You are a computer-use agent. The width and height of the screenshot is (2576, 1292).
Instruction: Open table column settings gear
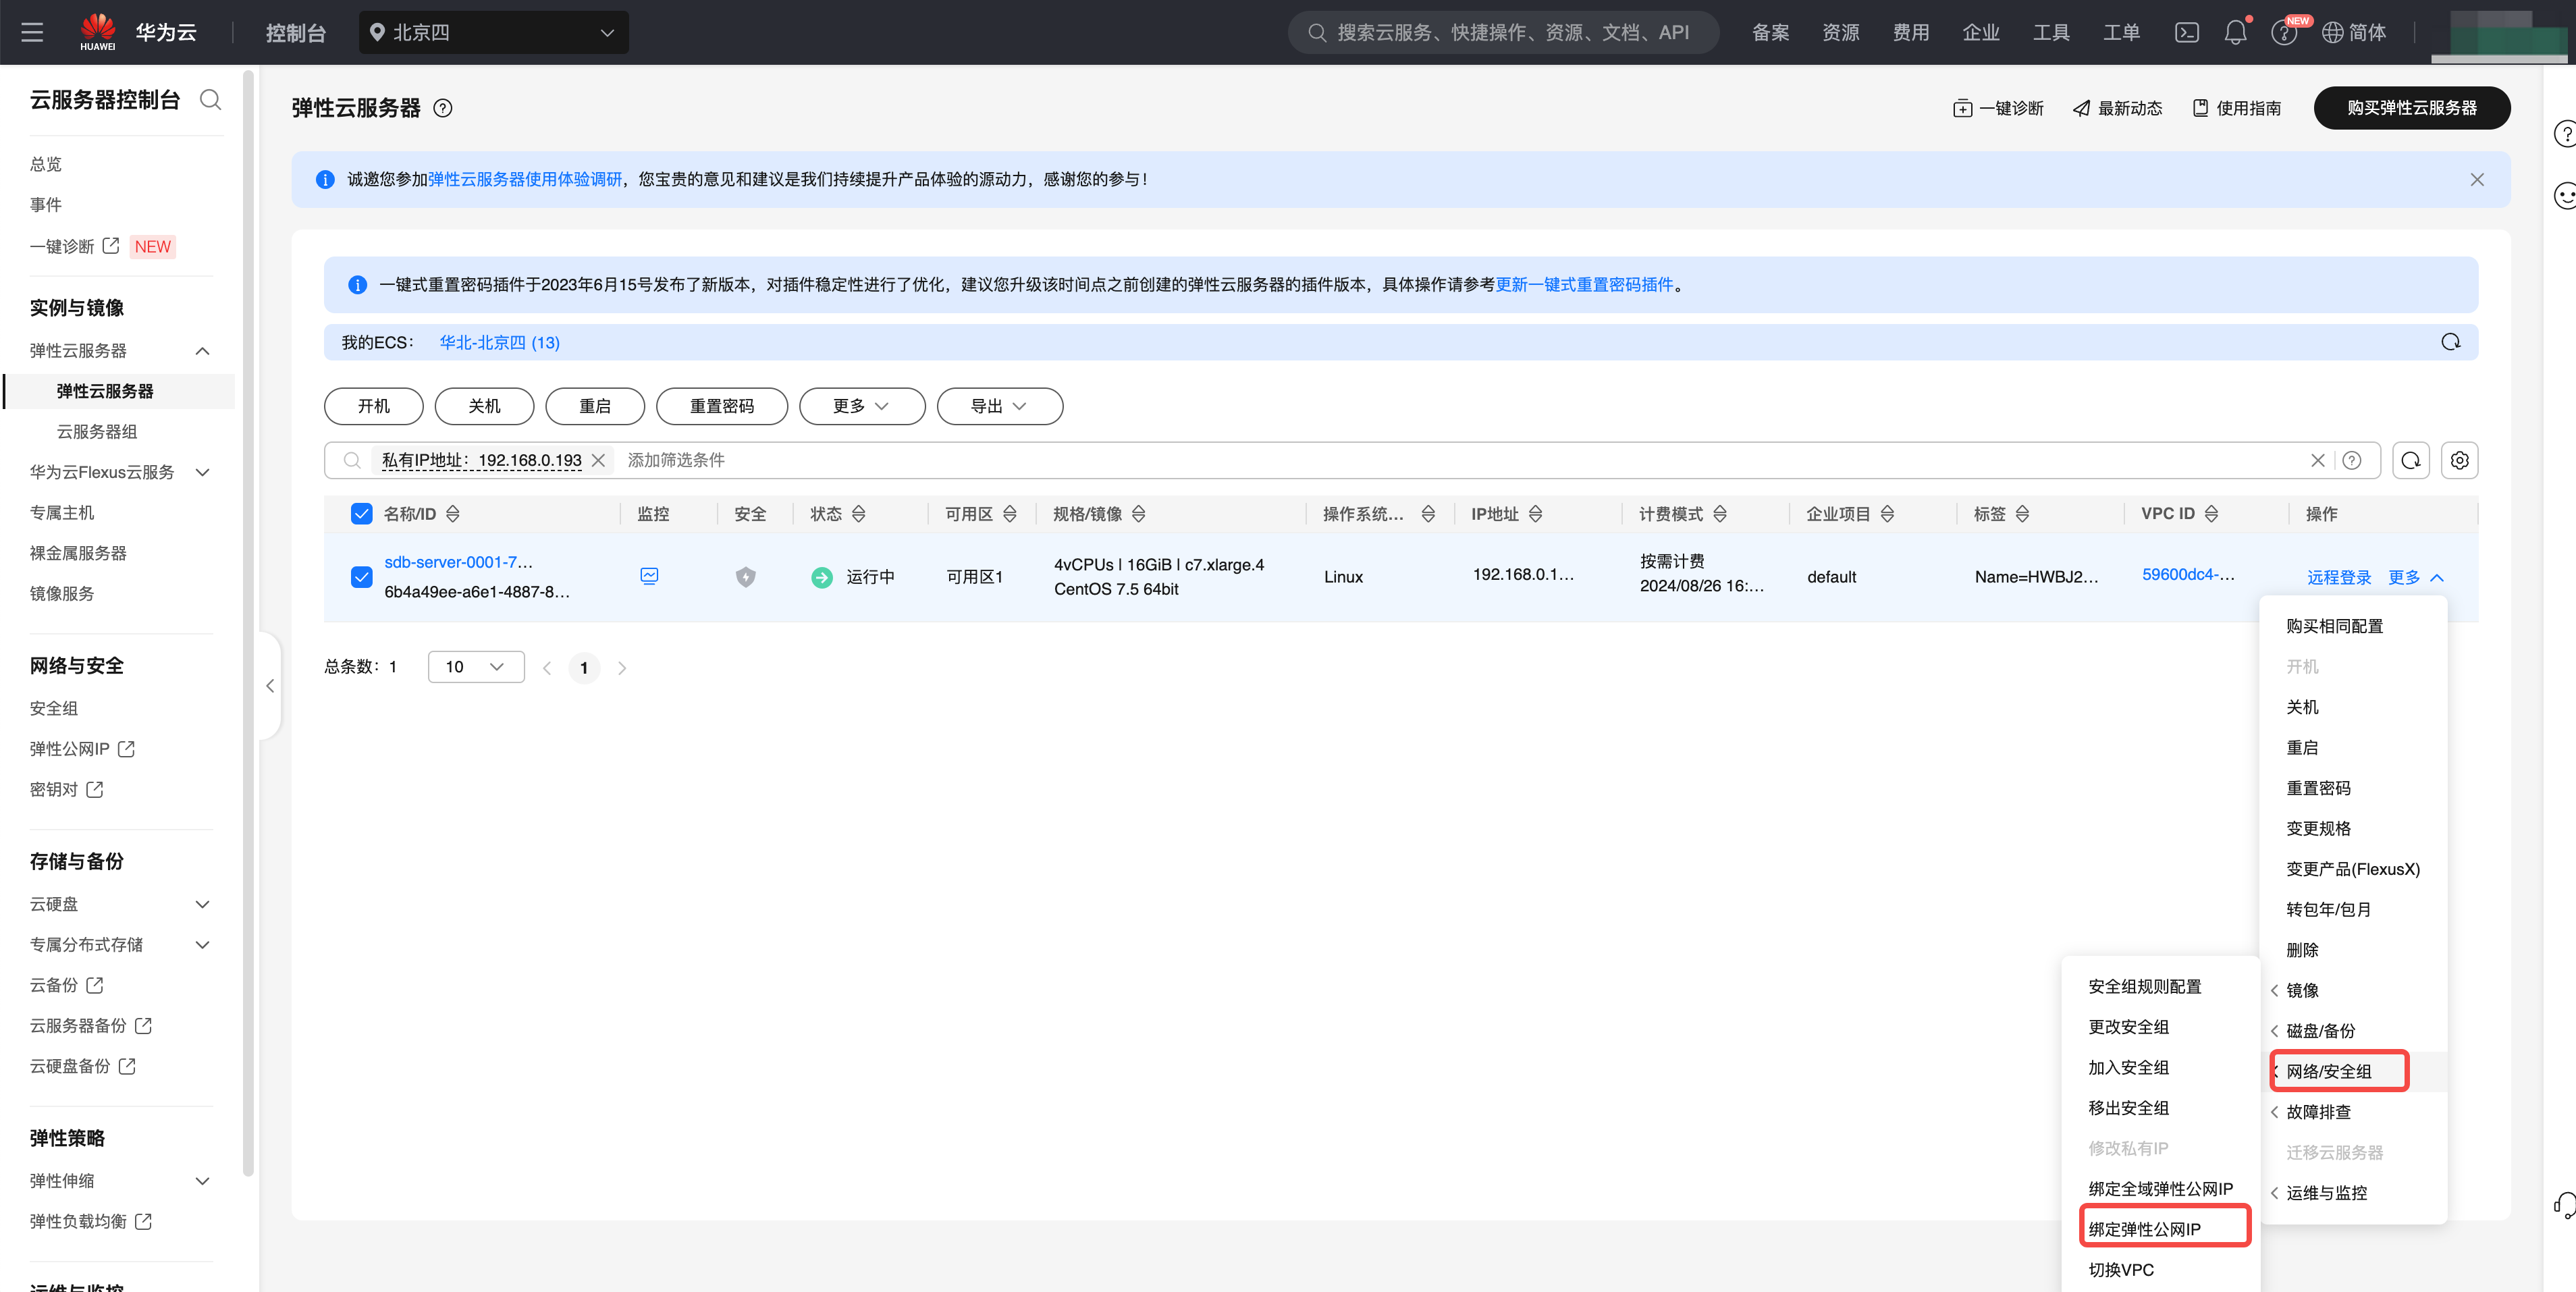(2459, 460)
